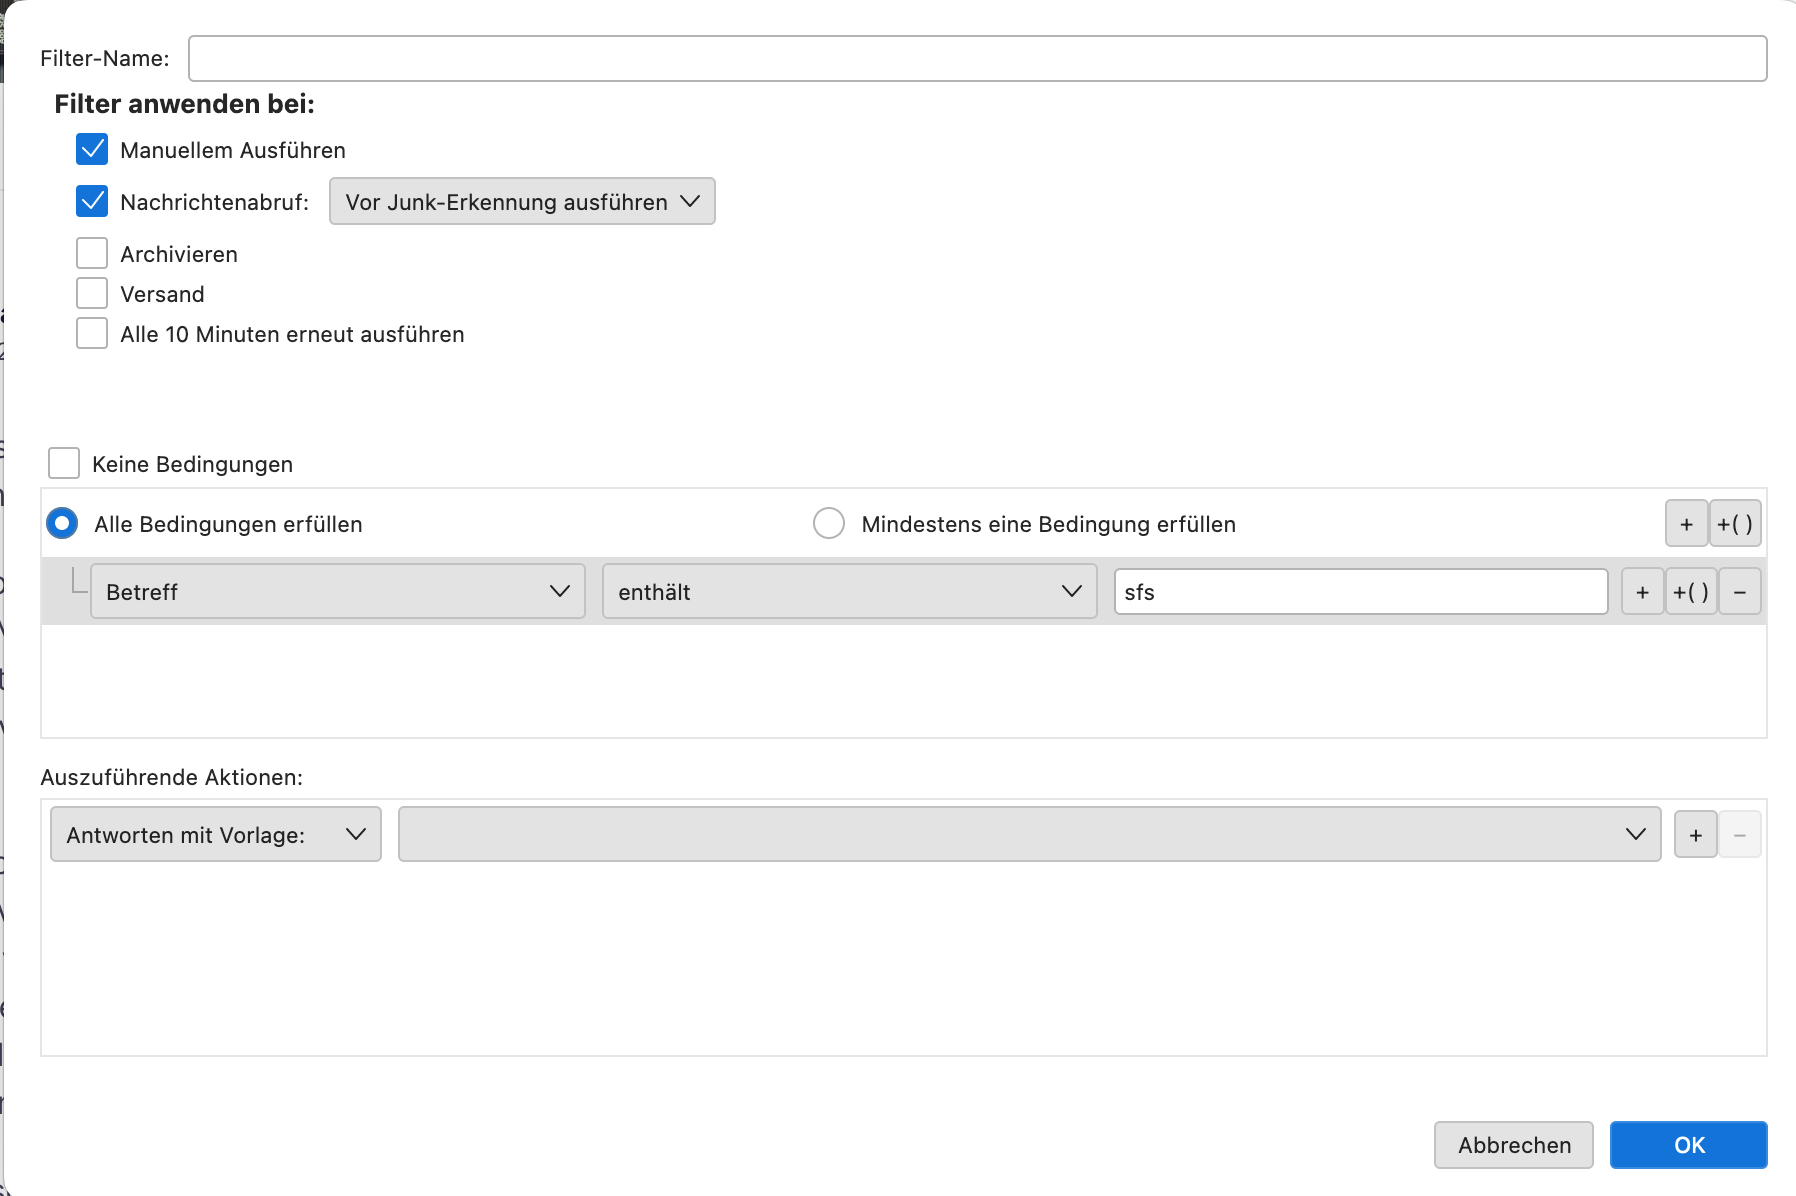Check the Versand option
This screenshot has width=1796, height=1196.
pos(92,294)
